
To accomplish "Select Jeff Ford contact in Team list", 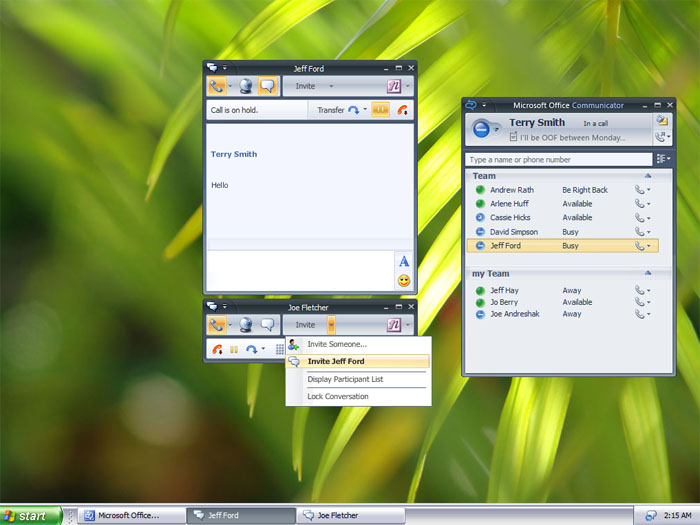I will tap(562, 246).
